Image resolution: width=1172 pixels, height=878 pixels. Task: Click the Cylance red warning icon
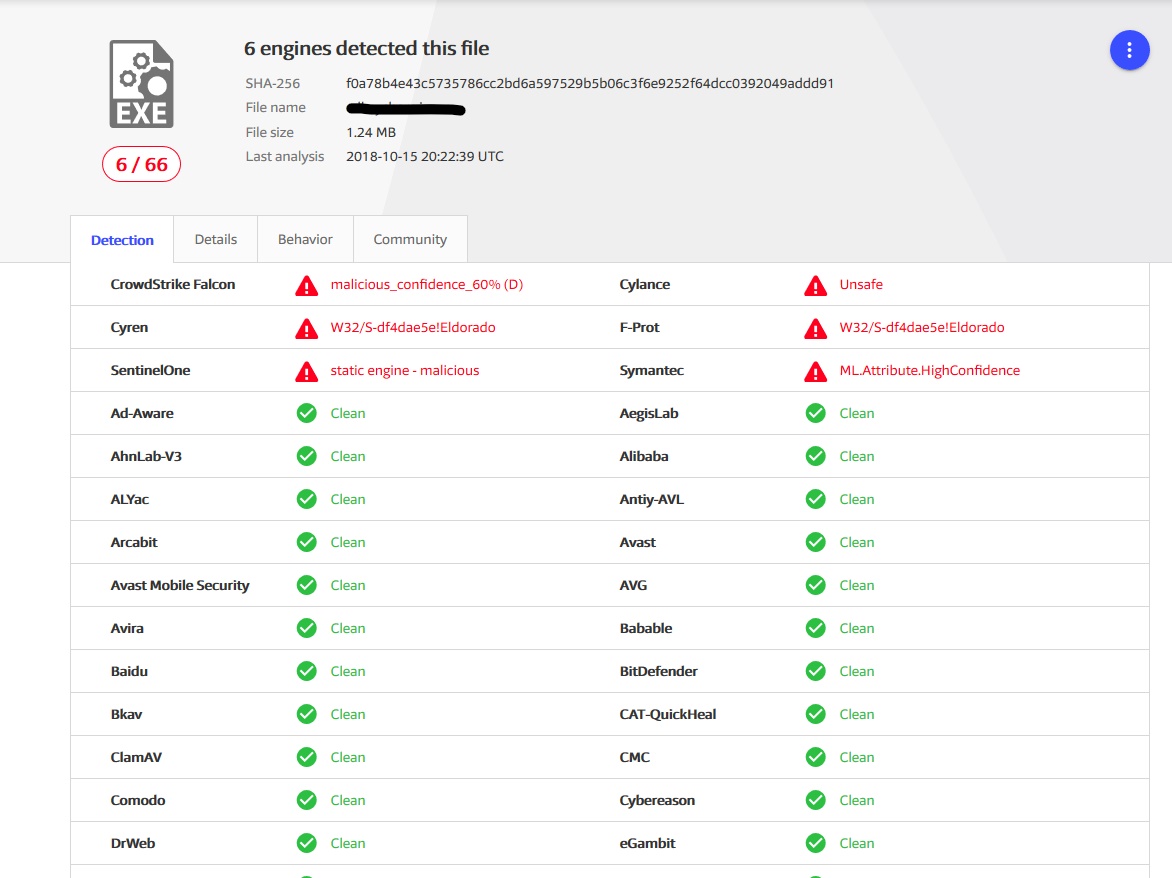pos(815,286)
